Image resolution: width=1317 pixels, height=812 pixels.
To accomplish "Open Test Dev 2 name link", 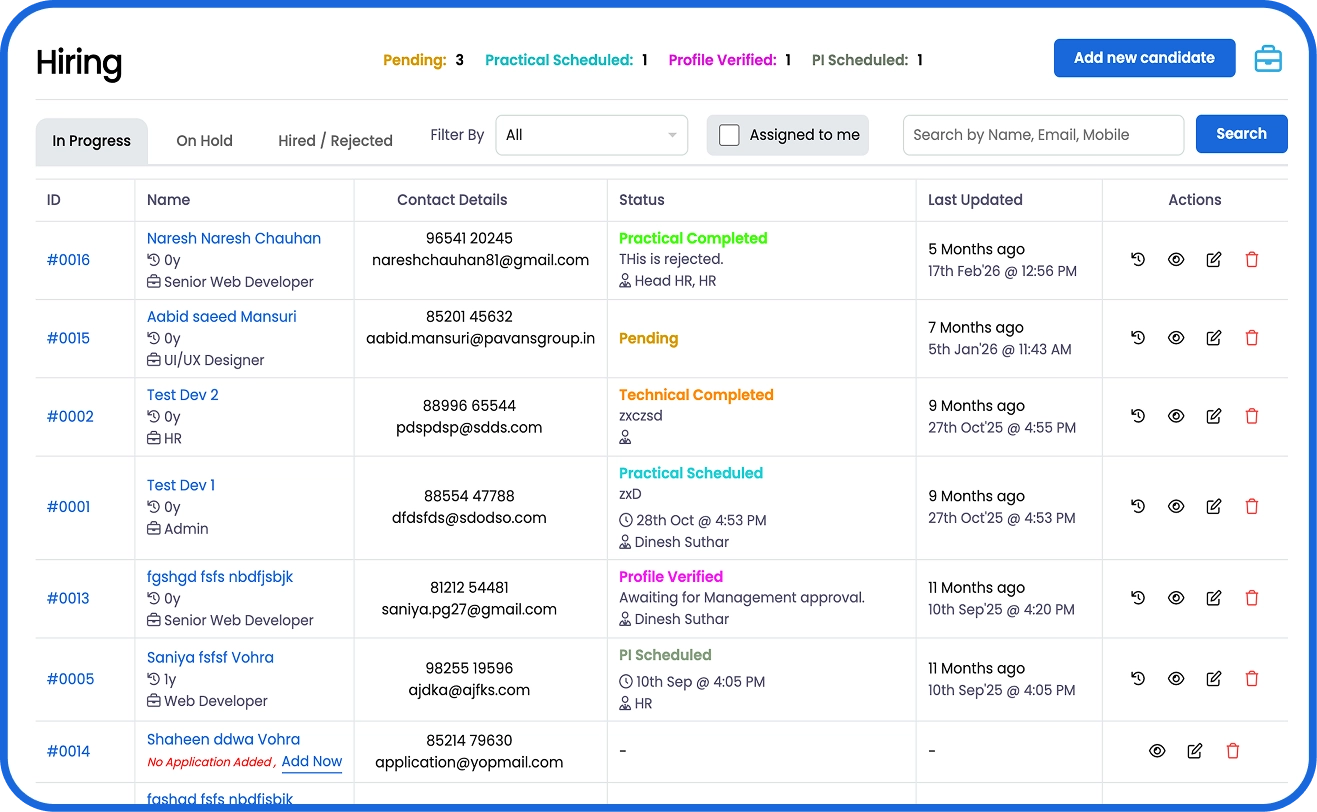I will pyautogui.click(x=183, y=395).
